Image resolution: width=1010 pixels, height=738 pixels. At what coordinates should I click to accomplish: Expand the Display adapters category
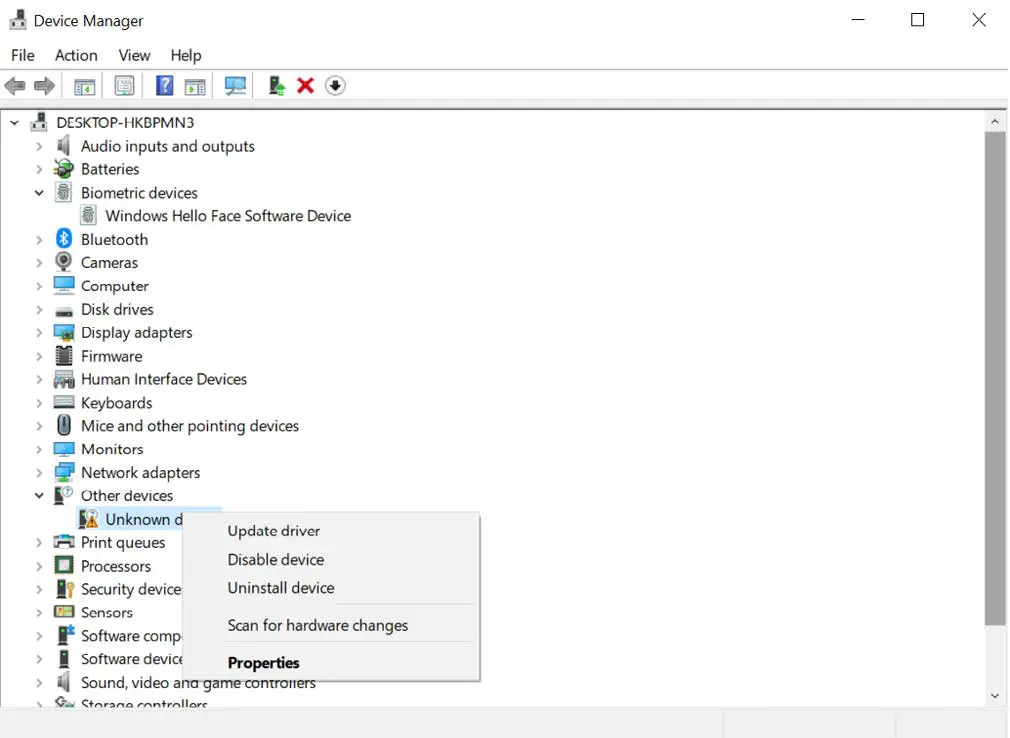click(x=40, y=332)
